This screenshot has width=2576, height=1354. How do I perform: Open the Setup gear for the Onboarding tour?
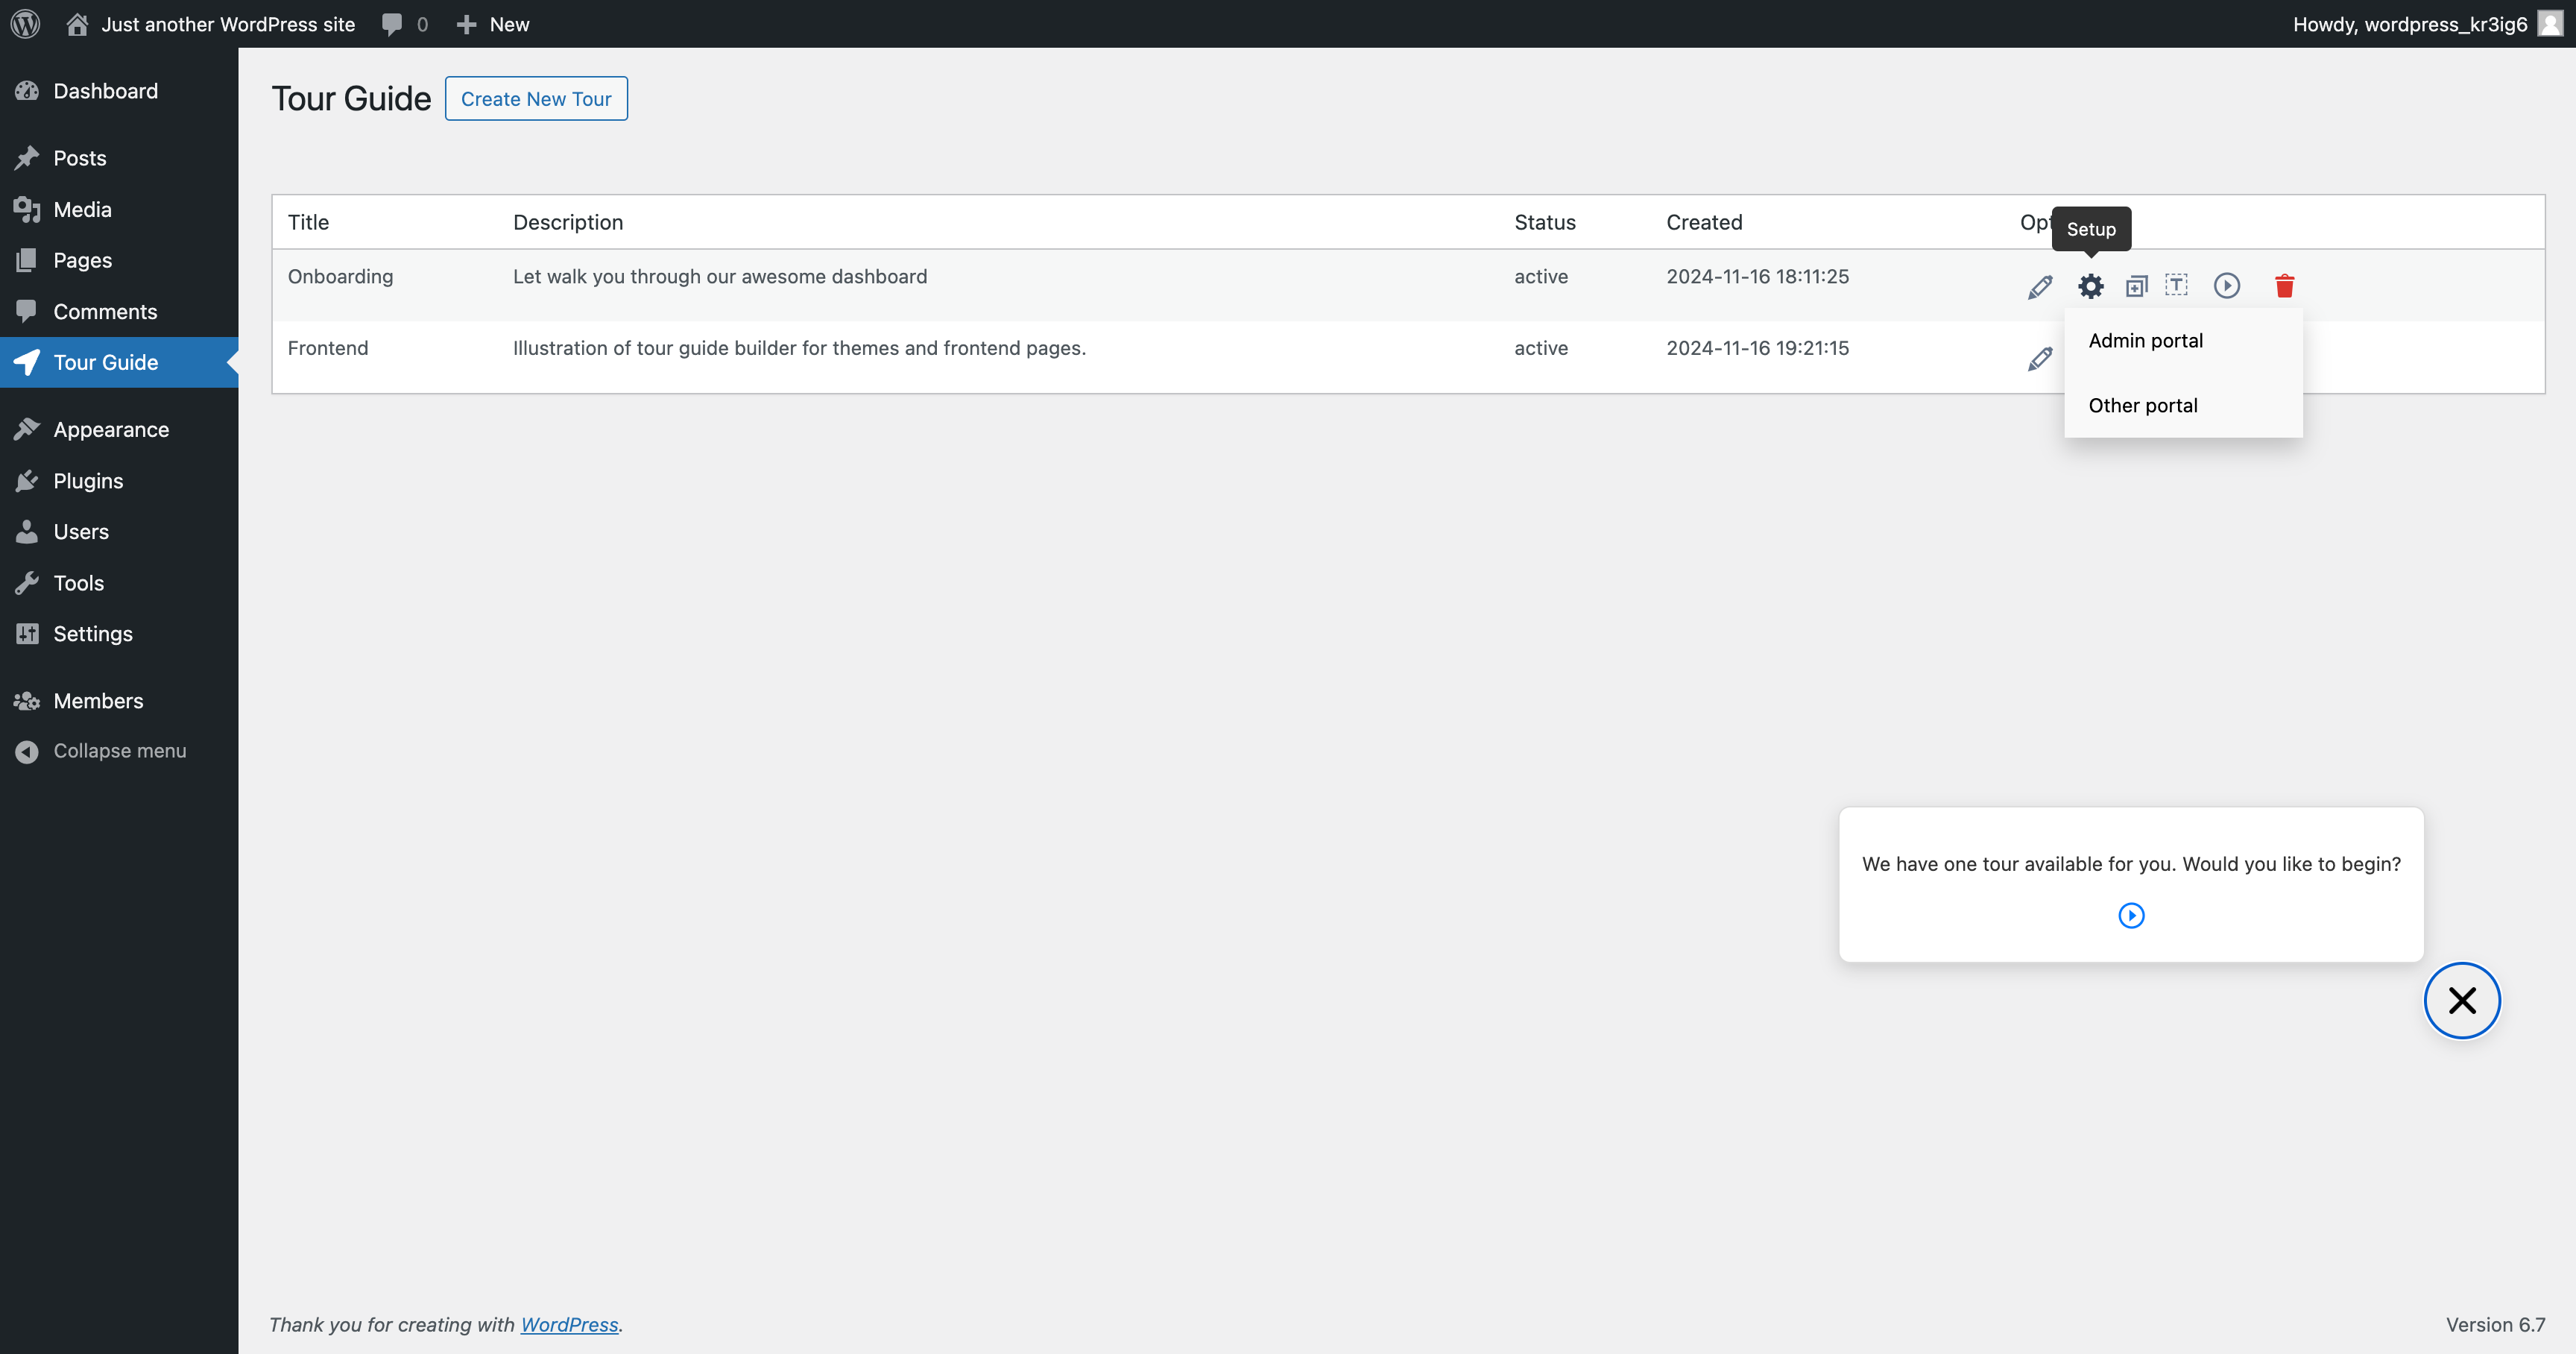[2090, 286]
